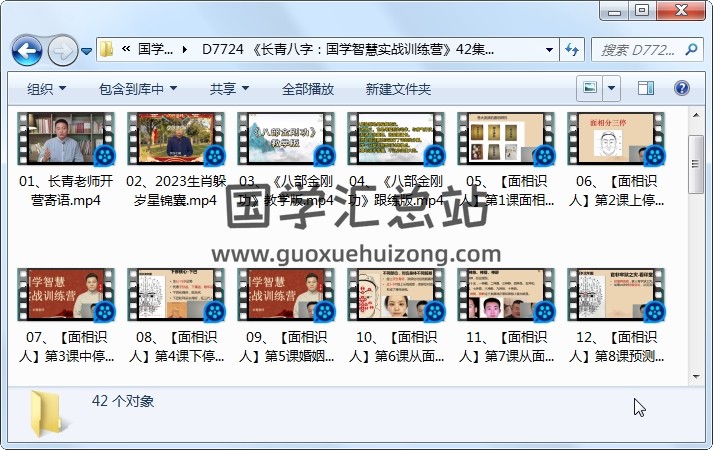Select video 08 面相识人第4课 thumbnail
This screenshot has width=713, height=450.
click(x=176, y=295)
